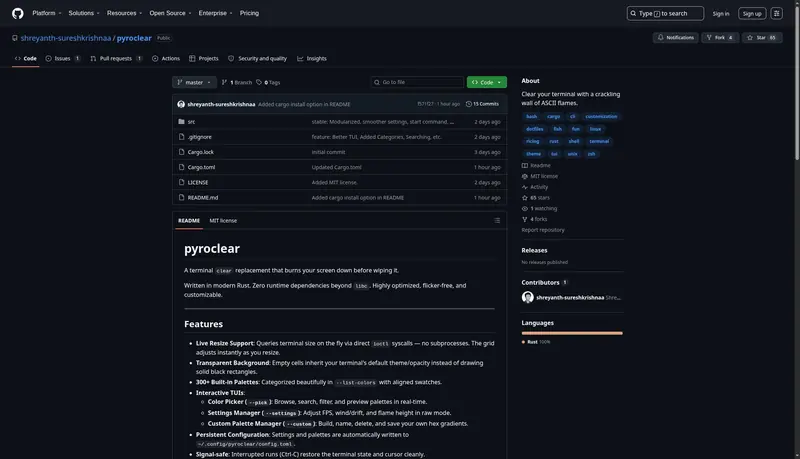Screen dimensions: 800x459
Task: Click Sign in
Action: 721,14
